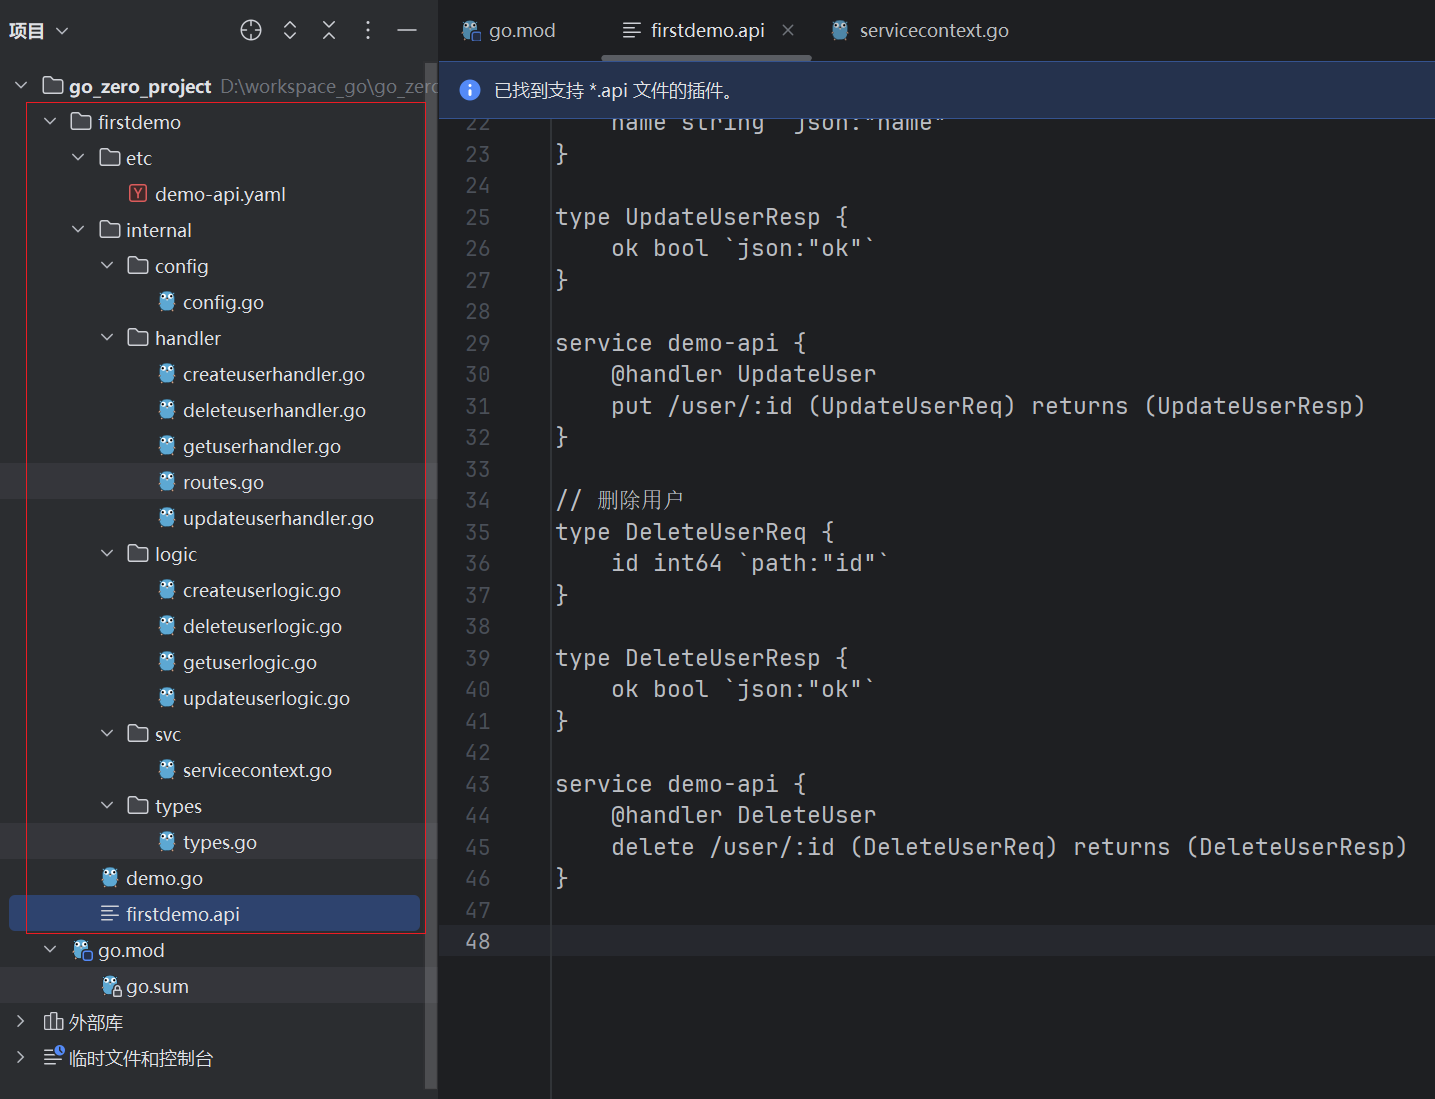
Task: Click the collapse all tree icon
Action: 329,30
